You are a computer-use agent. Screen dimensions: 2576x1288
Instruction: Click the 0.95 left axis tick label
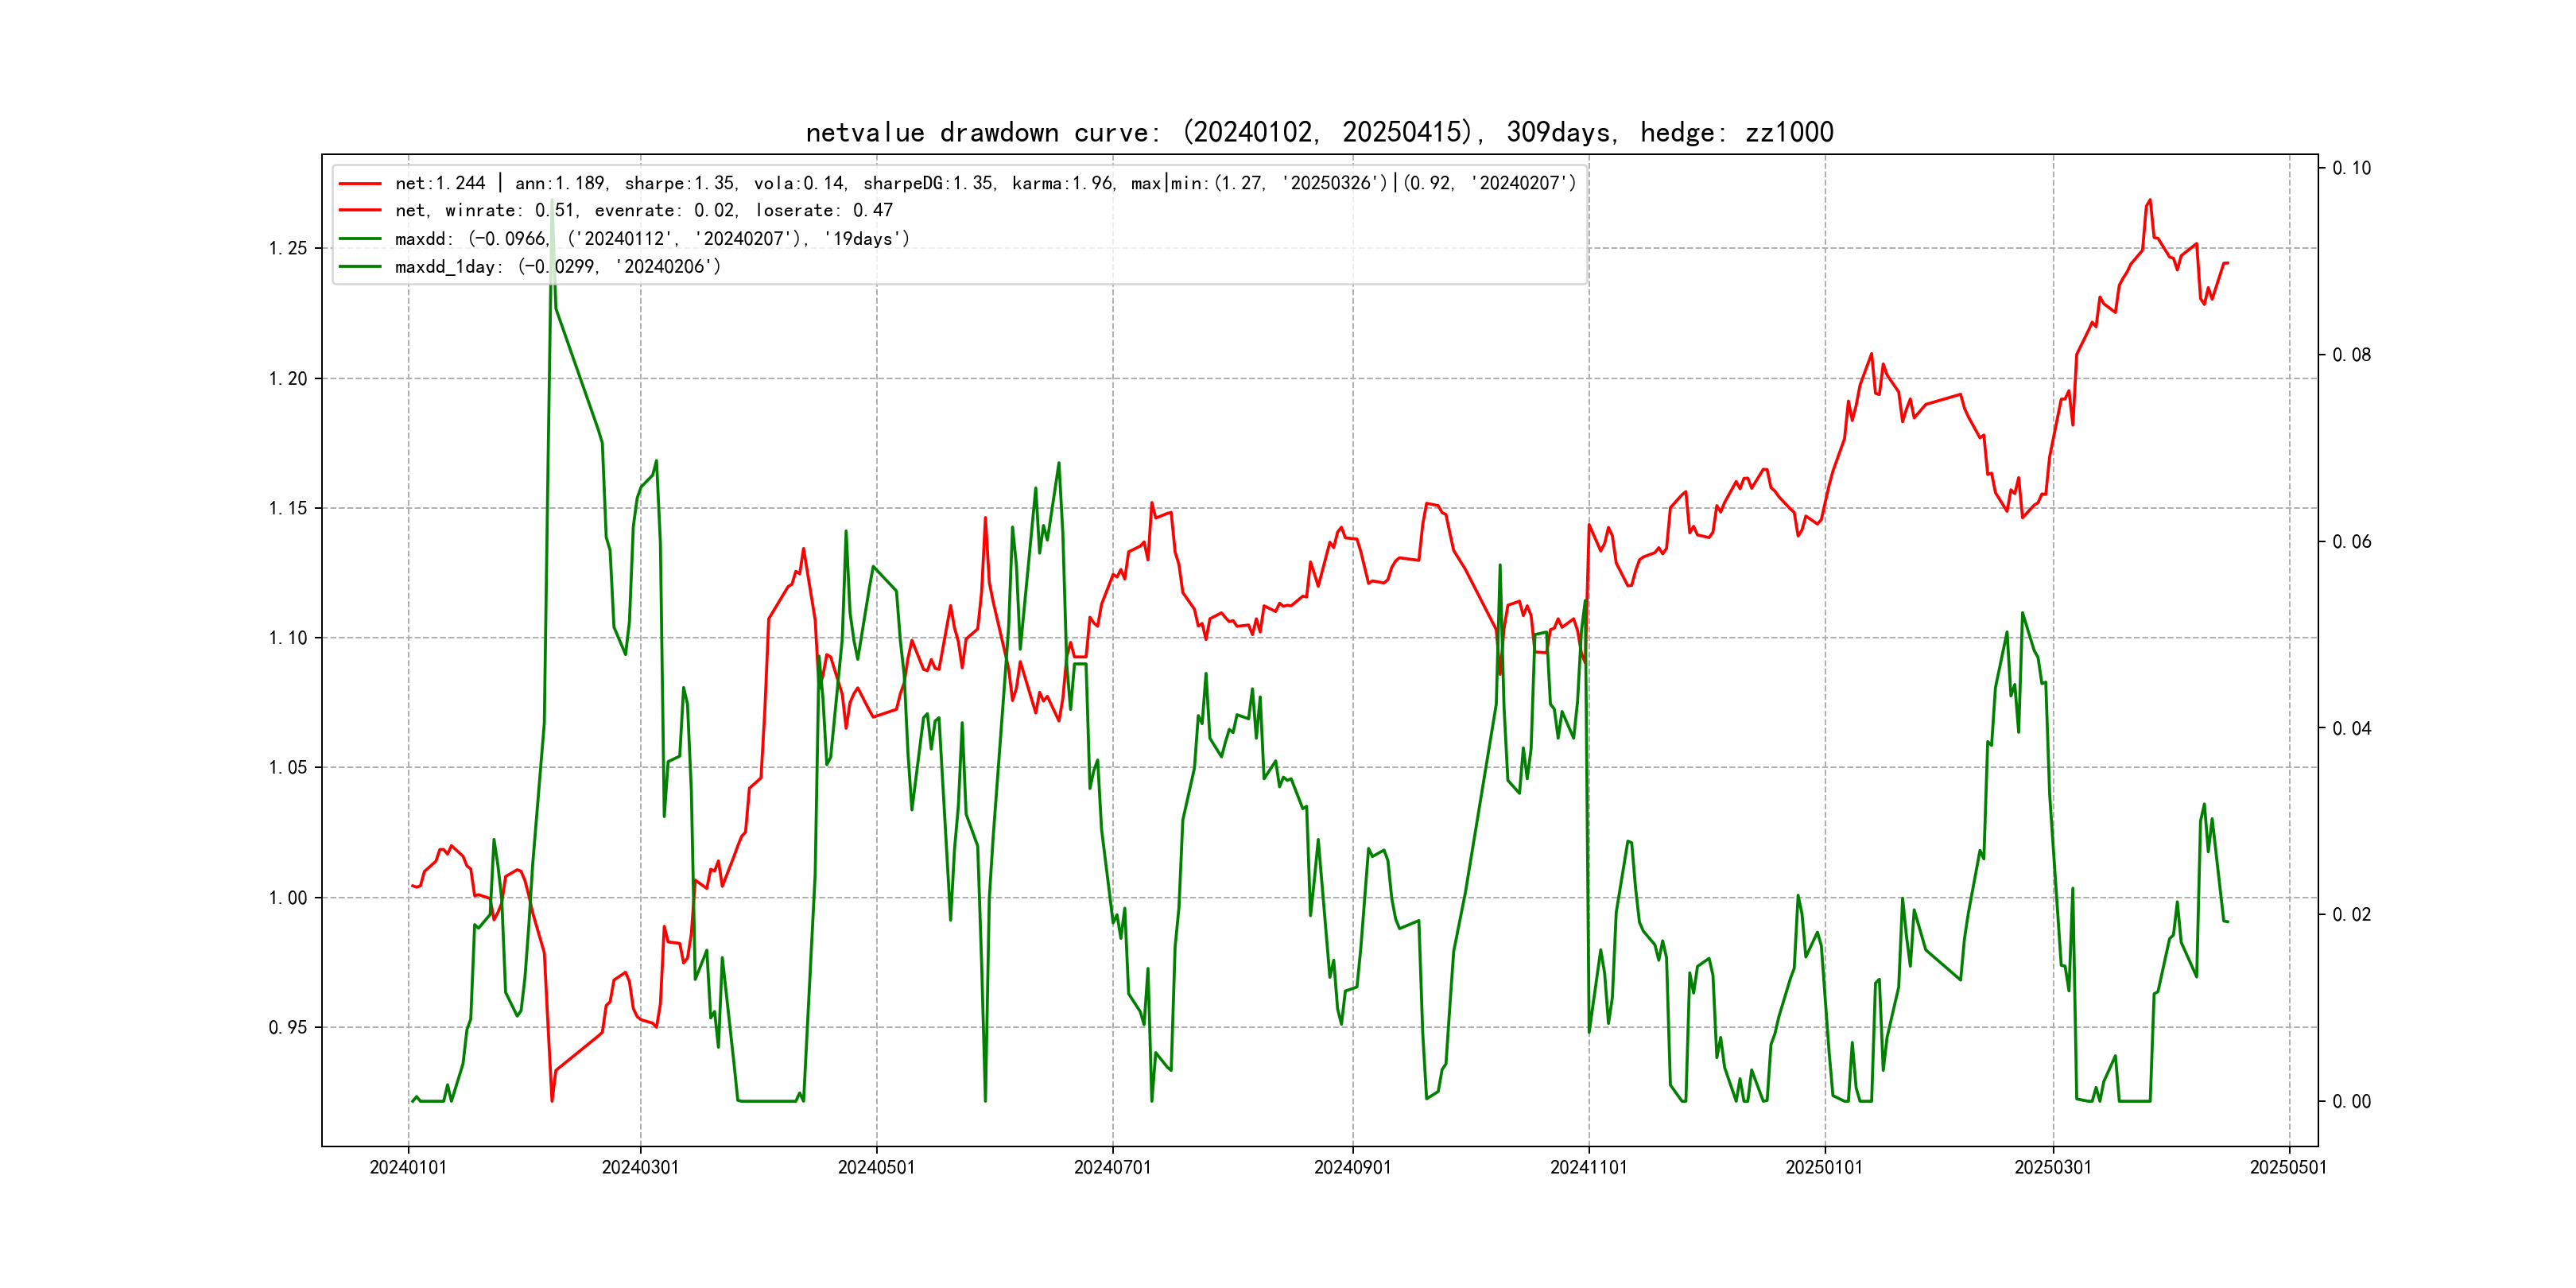288,1027
